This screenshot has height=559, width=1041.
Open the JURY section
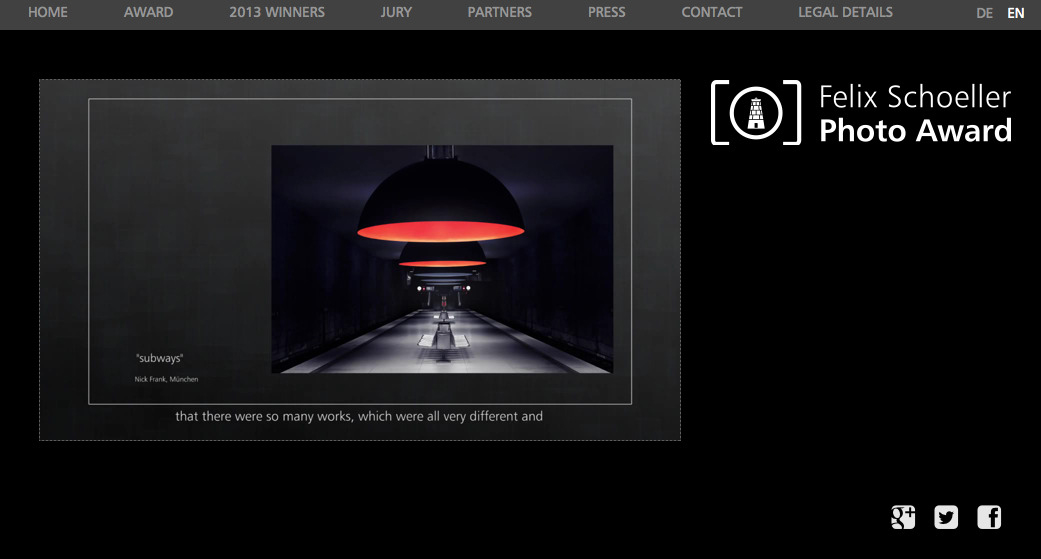[396, 13]
